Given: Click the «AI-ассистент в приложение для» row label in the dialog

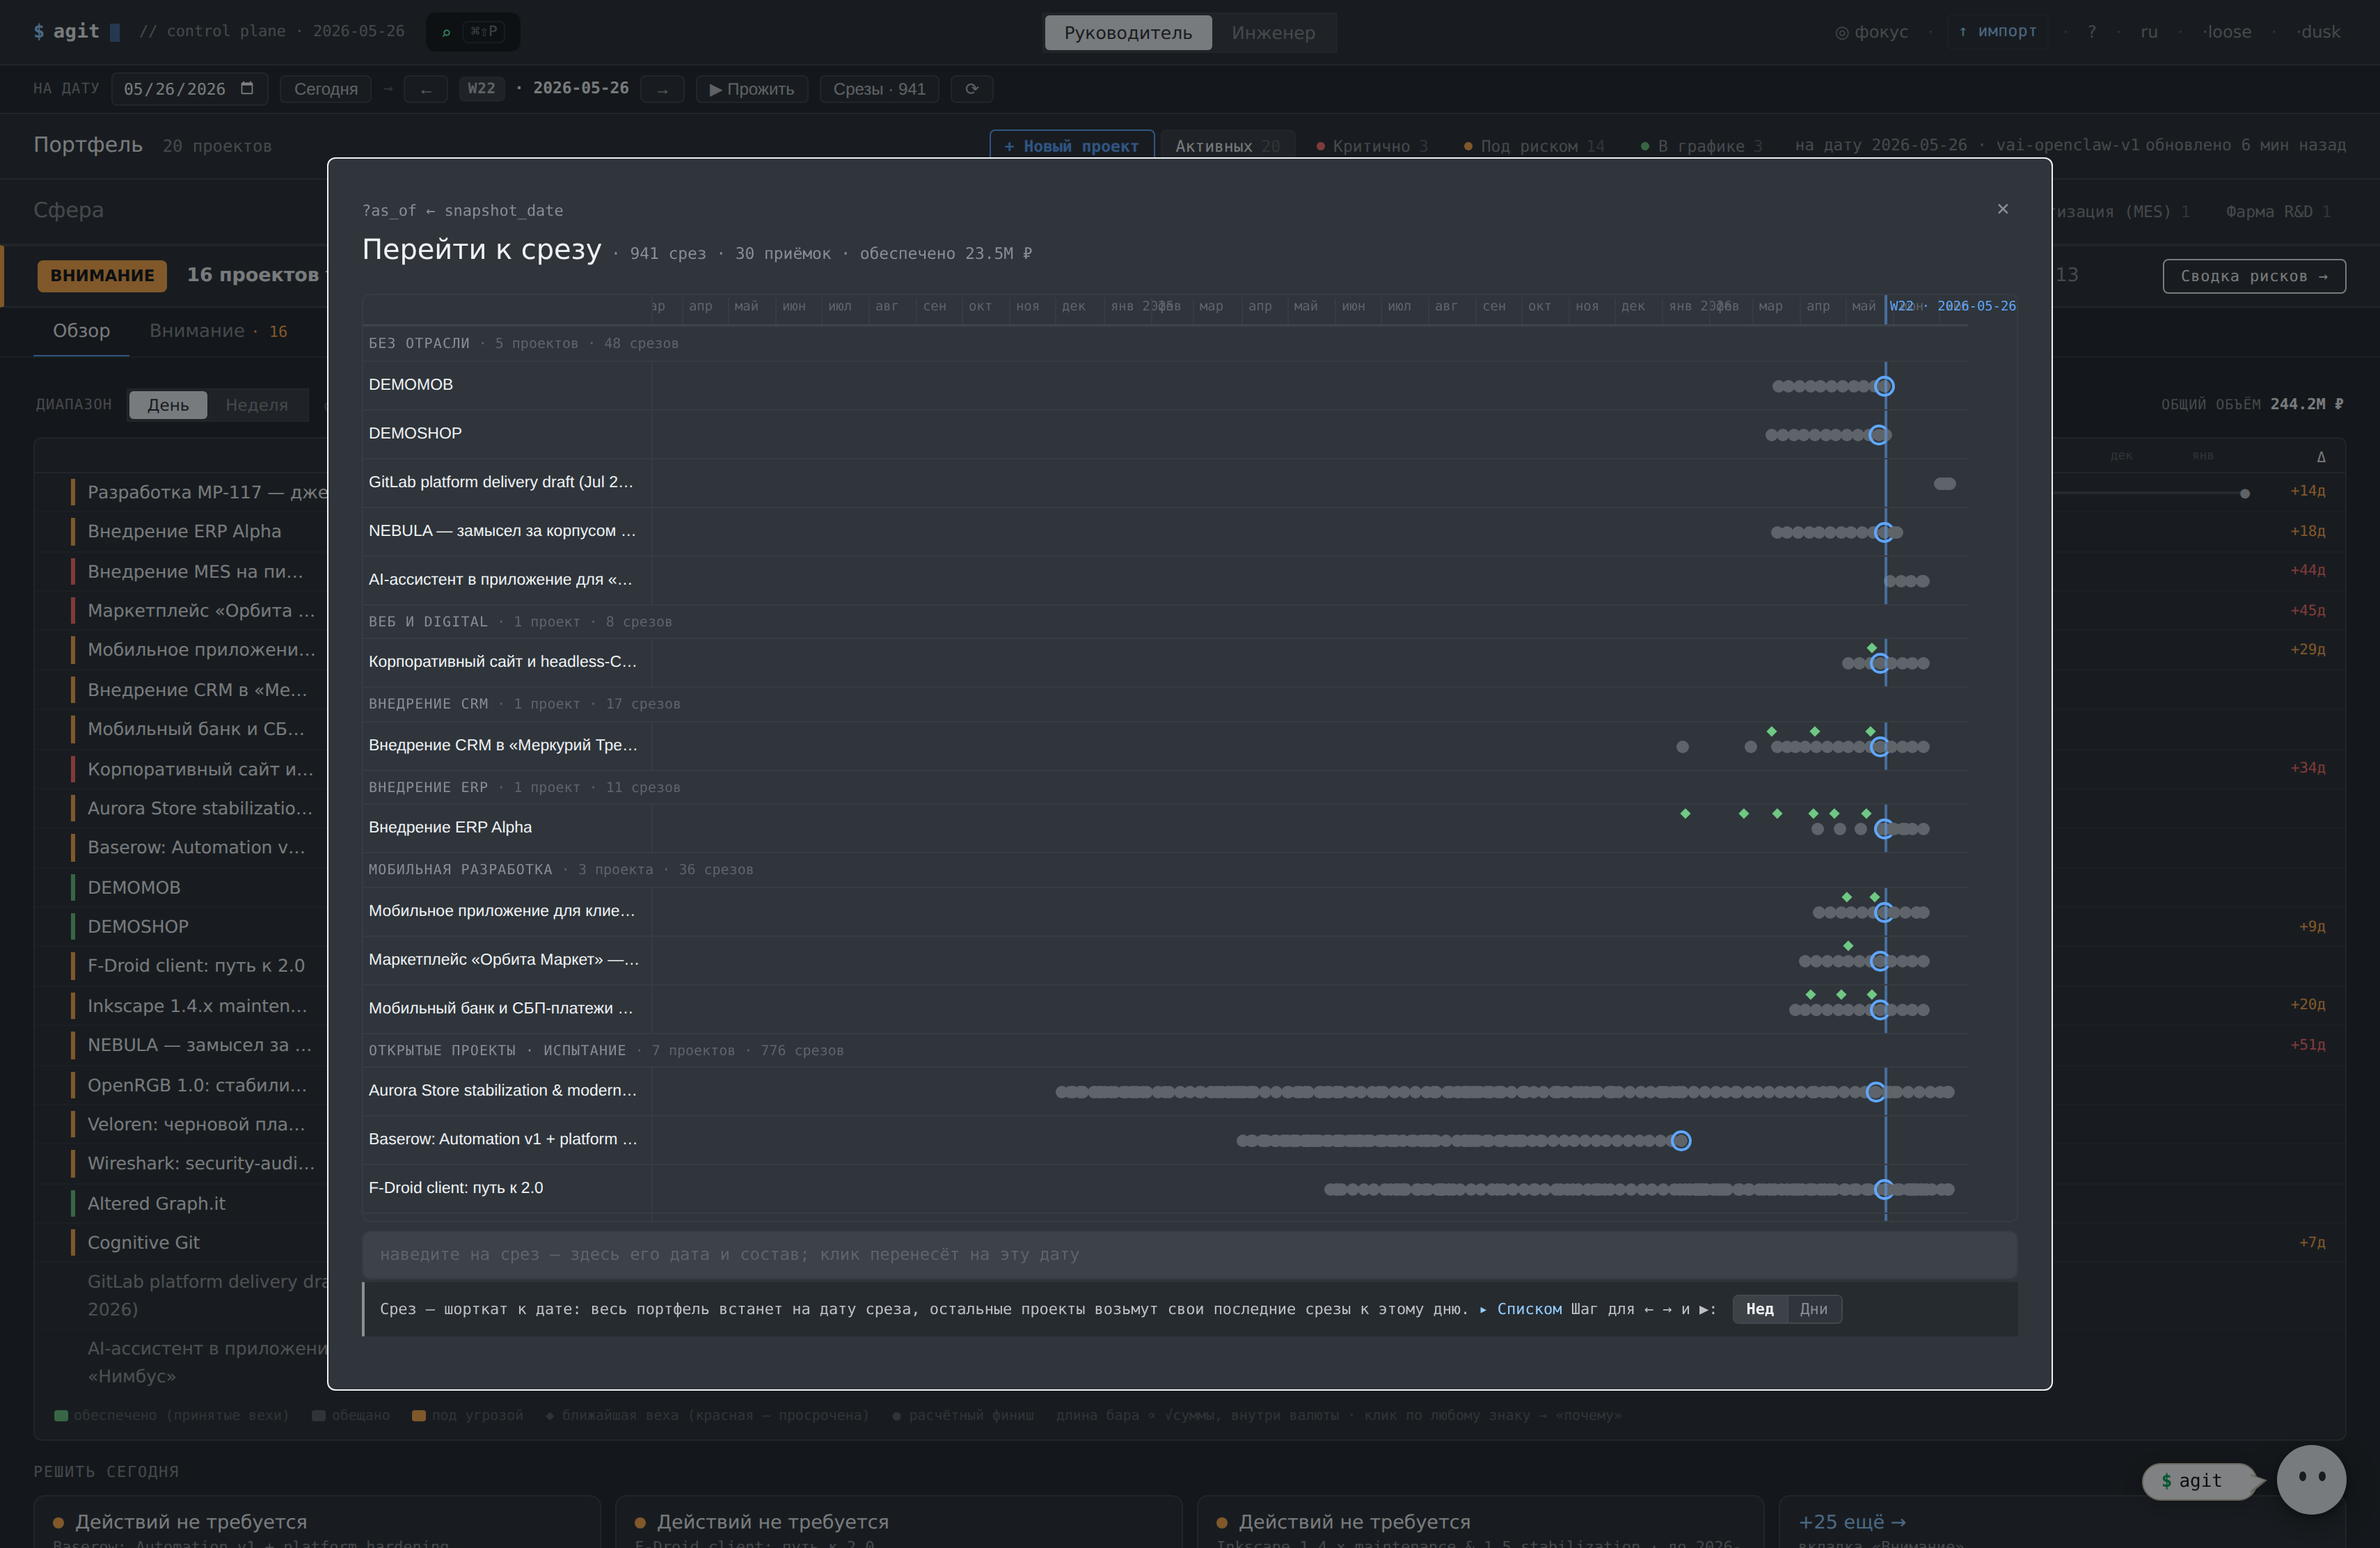Looking at the screenshot, I should 500,579.
